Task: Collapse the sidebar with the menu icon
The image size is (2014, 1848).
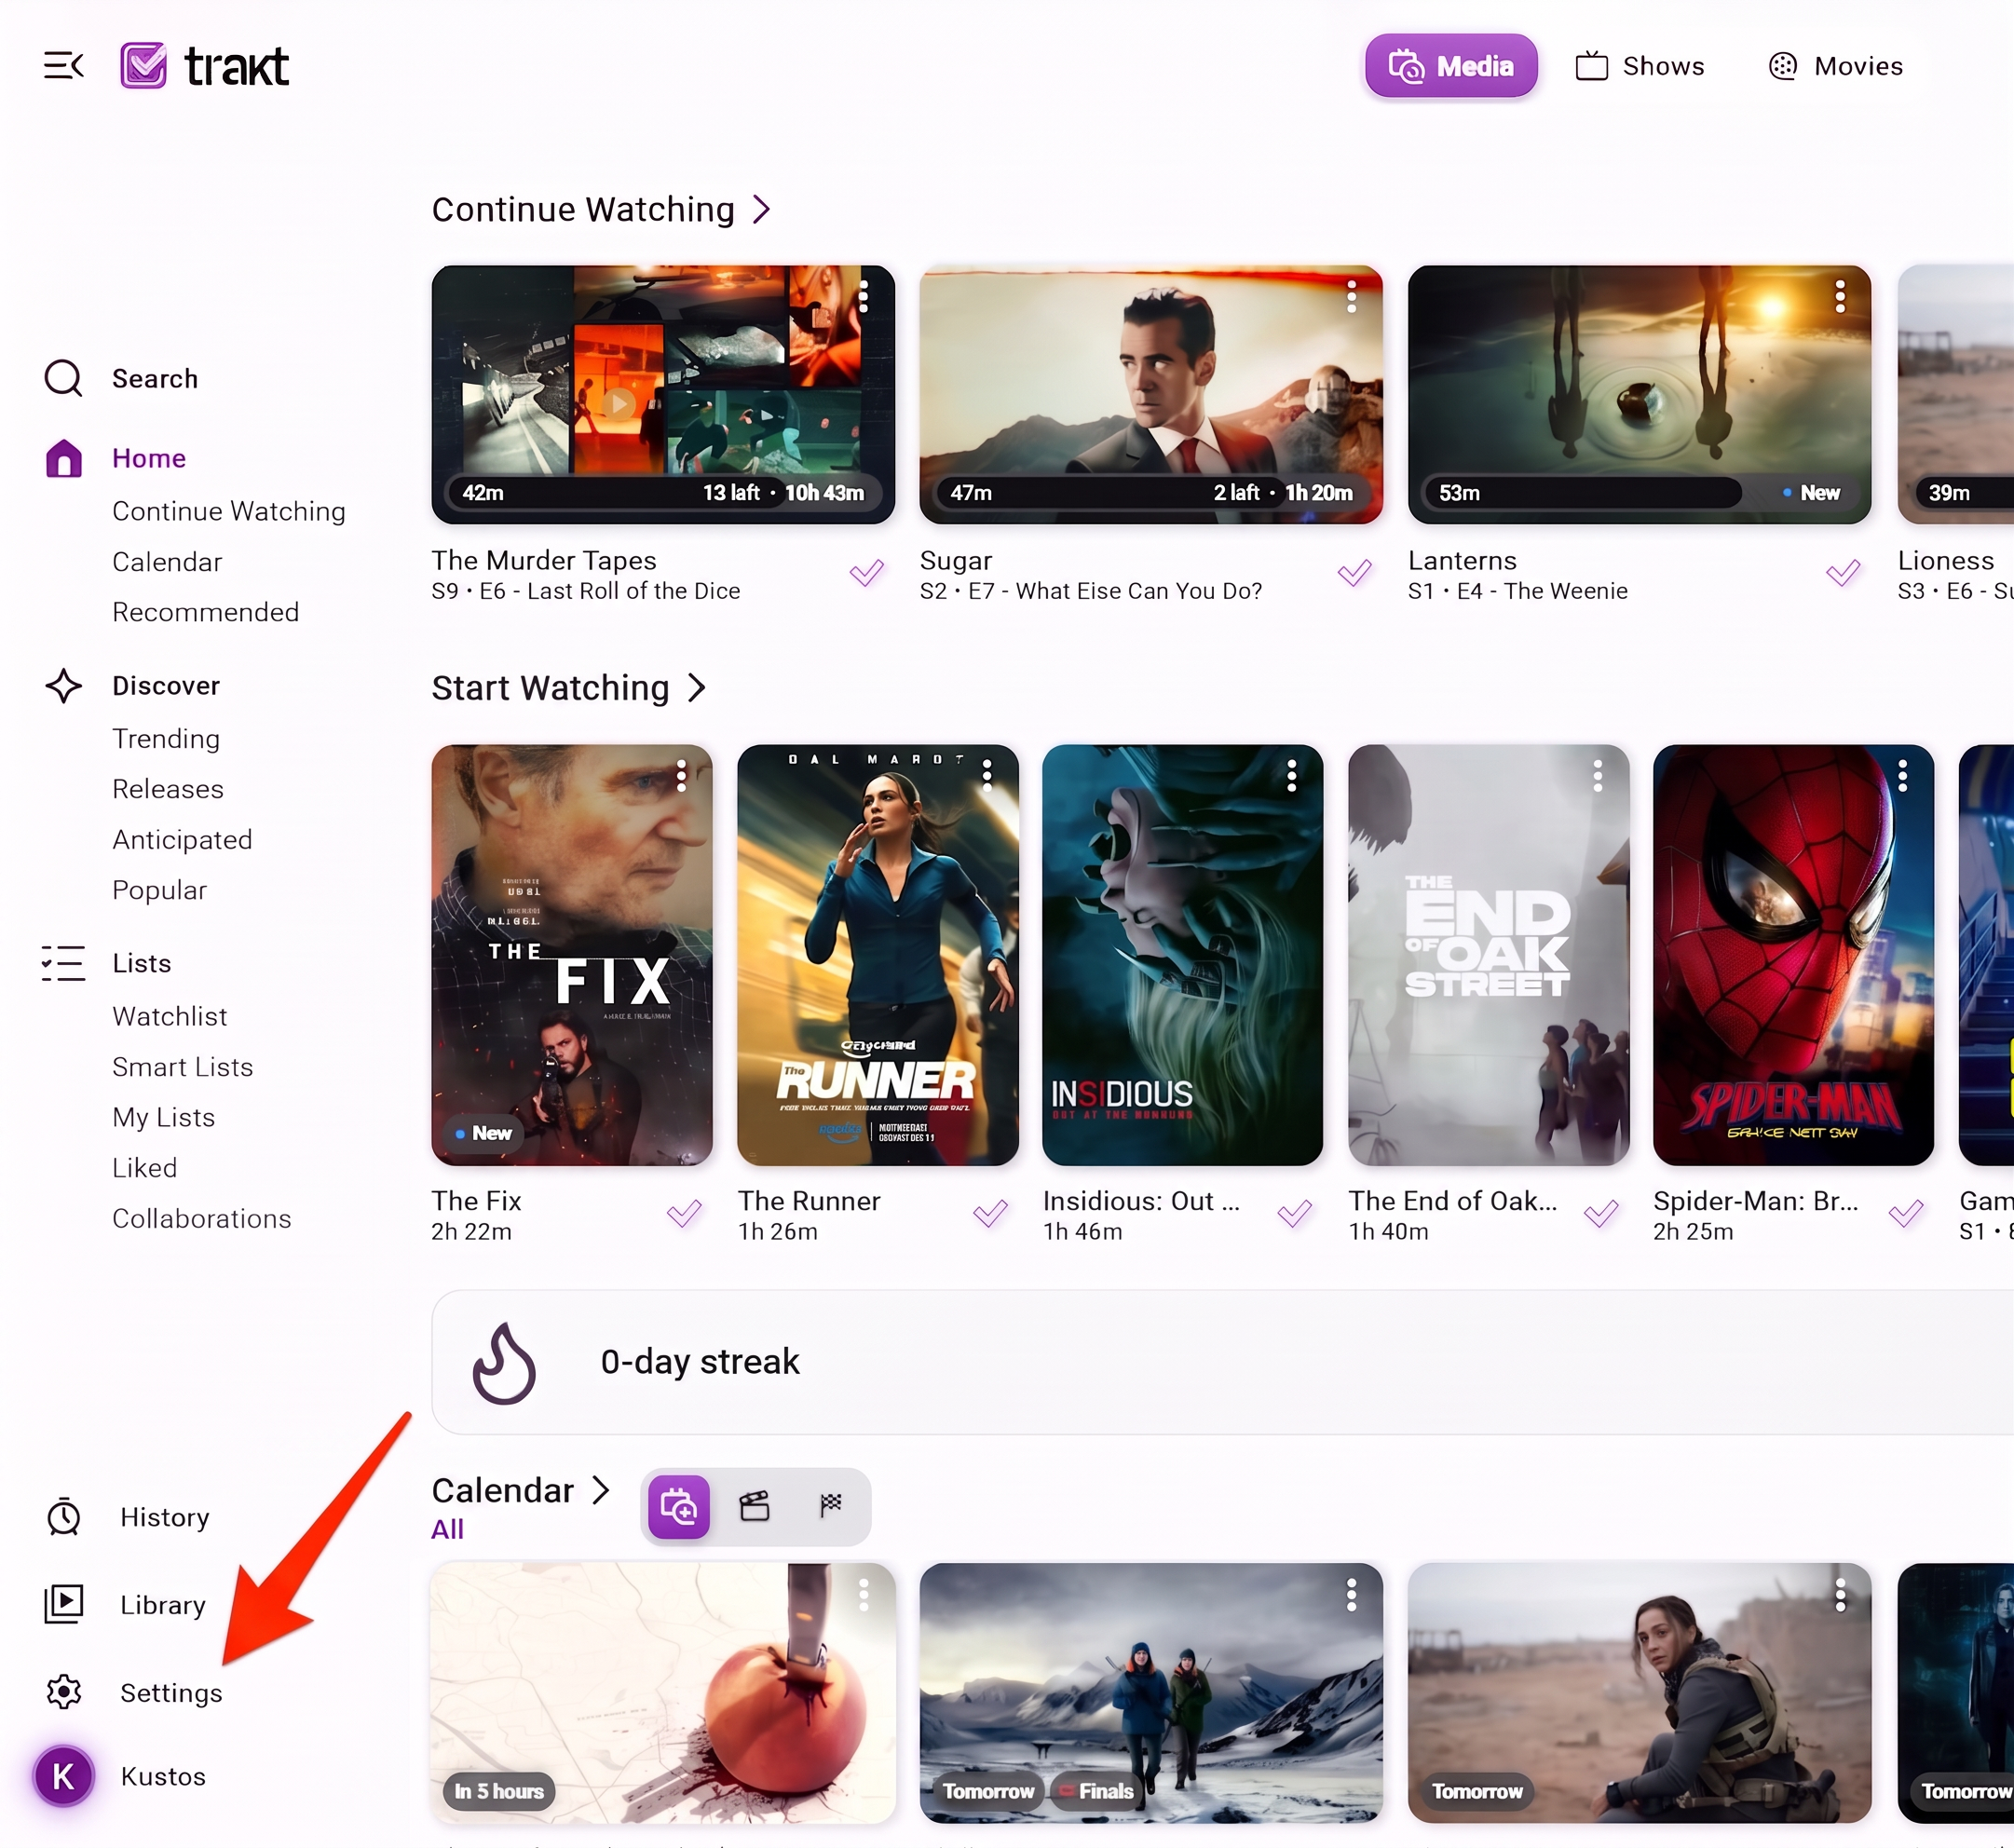Action: pyautogui.click(x=64, y=66)
